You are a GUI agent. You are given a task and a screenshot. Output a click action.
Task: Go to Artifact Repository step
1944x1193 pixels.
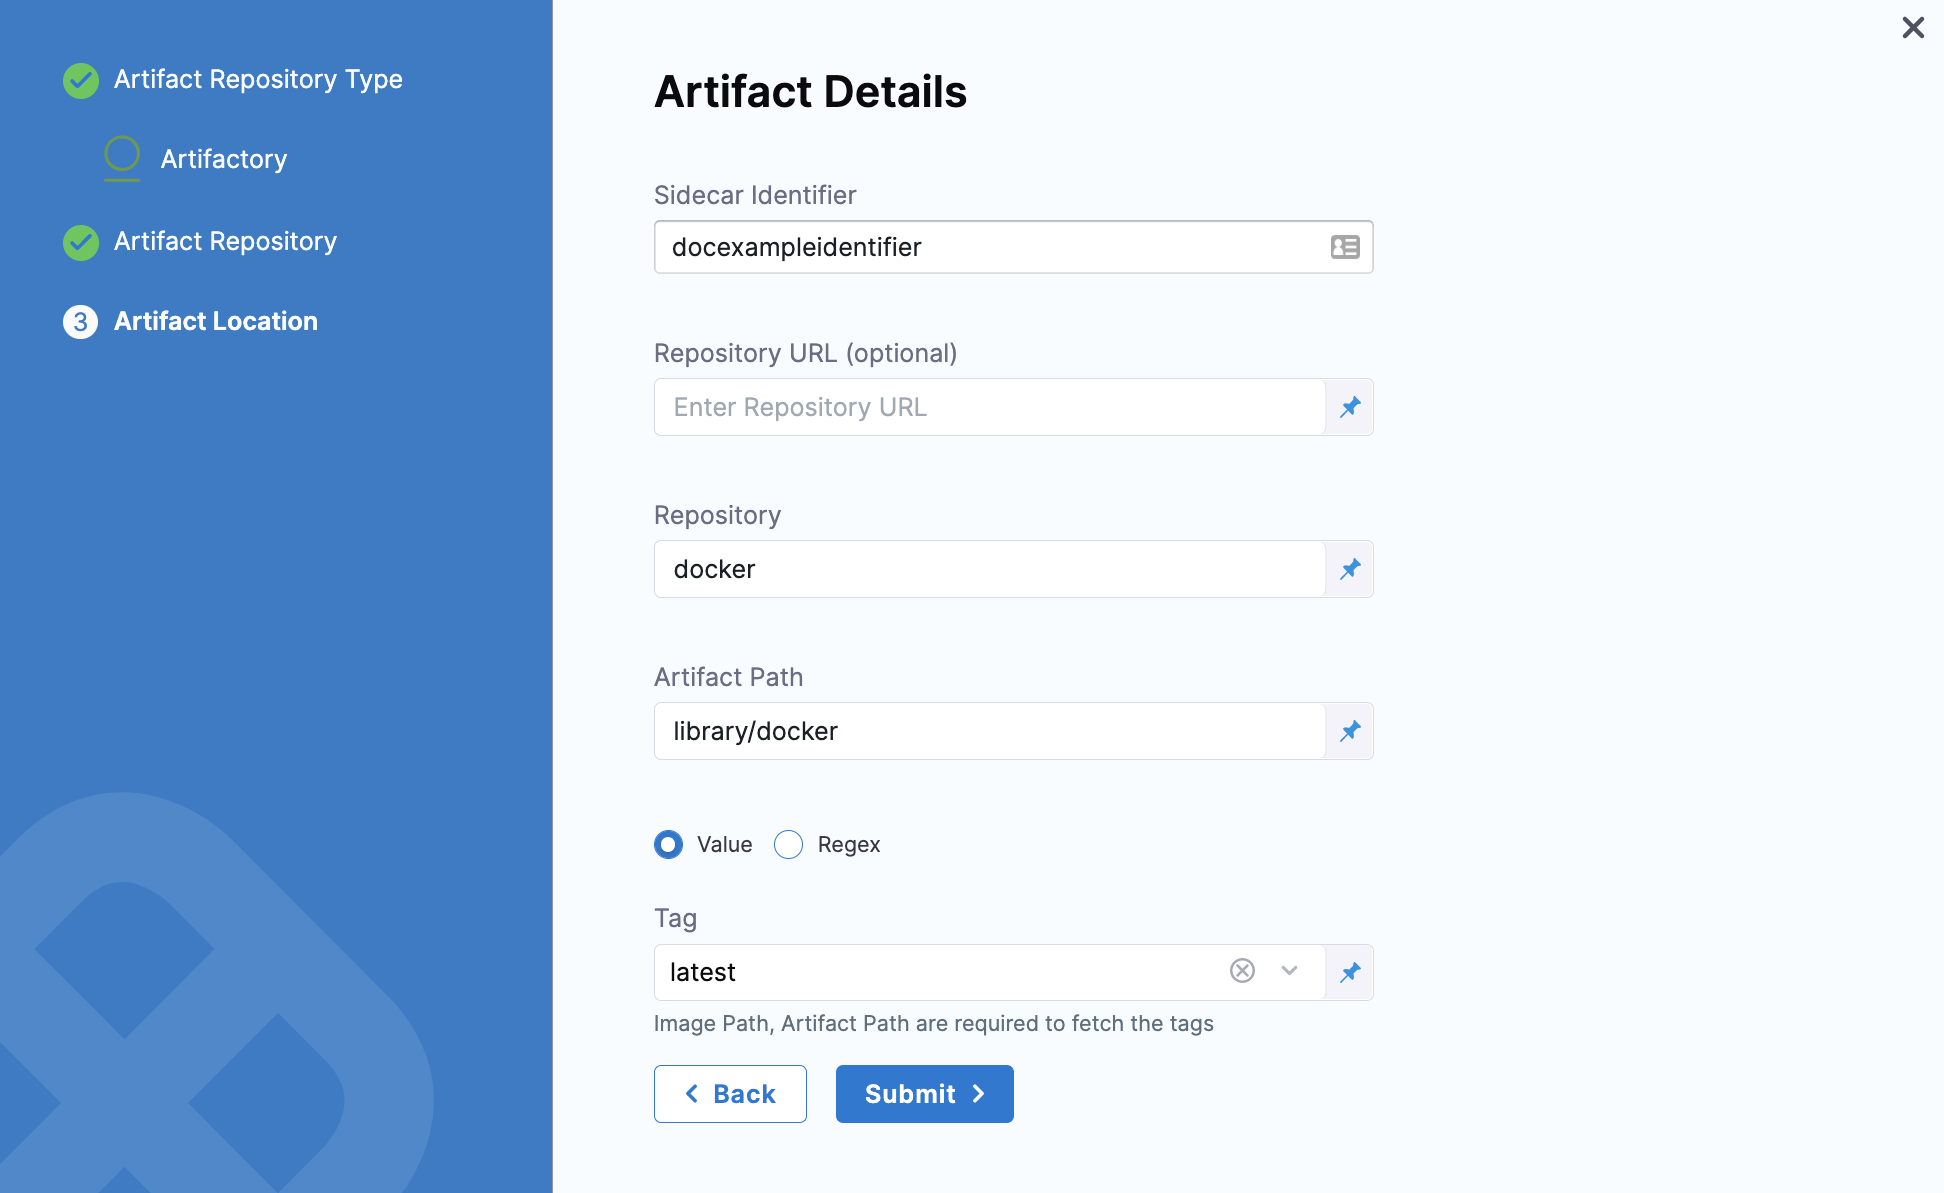click(225, 241)
